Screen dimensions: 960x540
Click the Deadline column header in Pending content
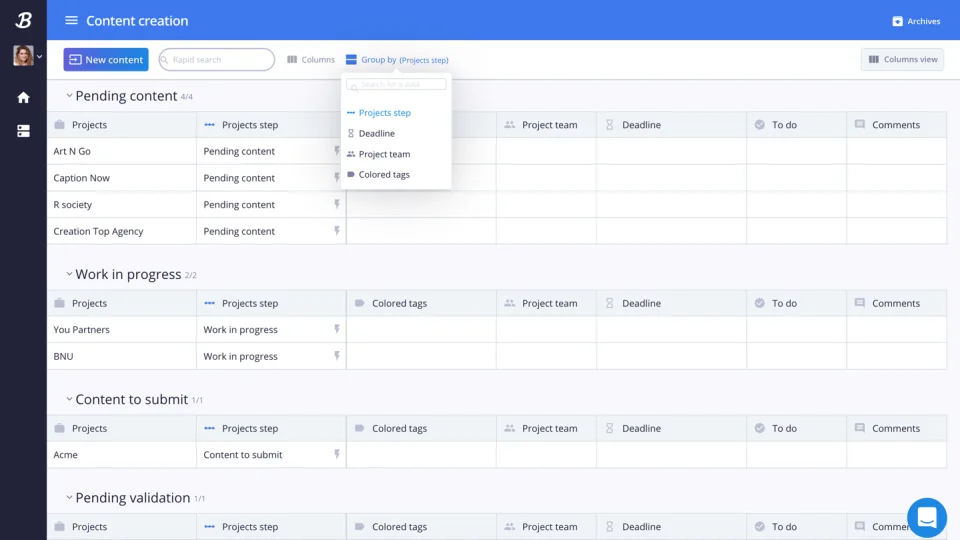click(672, 124)
